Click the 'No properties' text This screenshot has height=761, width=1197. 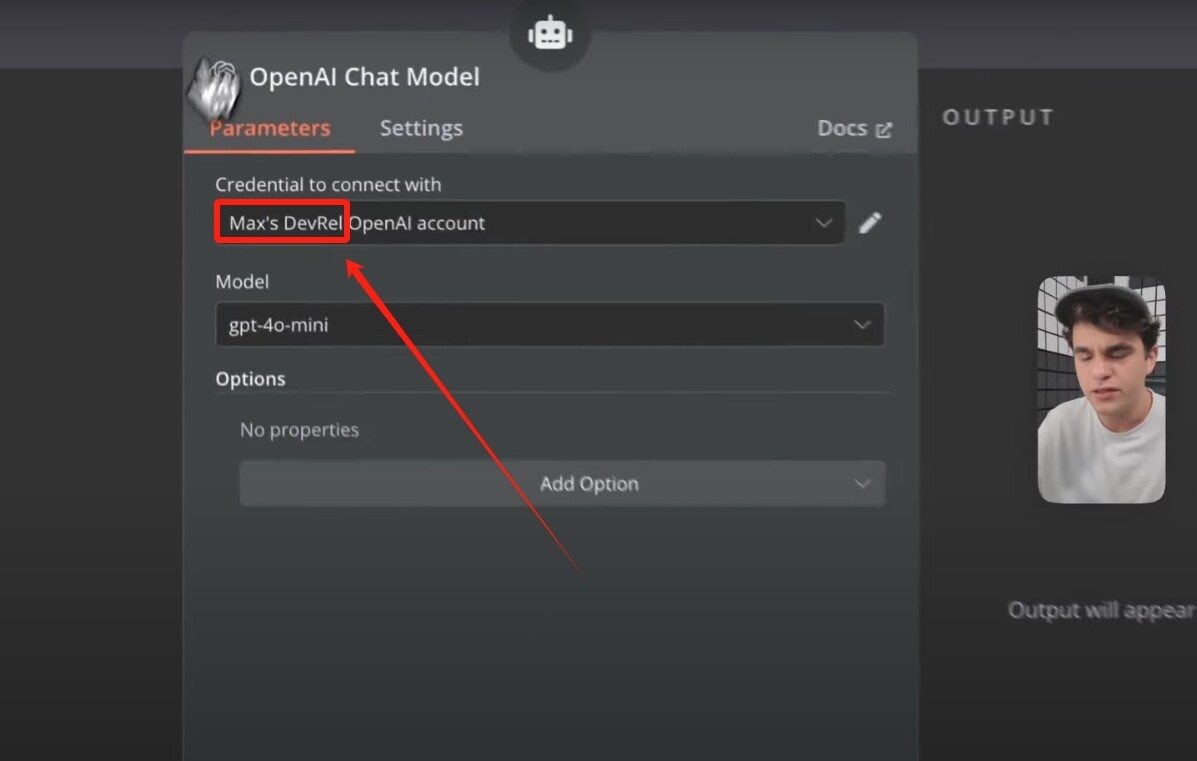(x=299, y=430)
